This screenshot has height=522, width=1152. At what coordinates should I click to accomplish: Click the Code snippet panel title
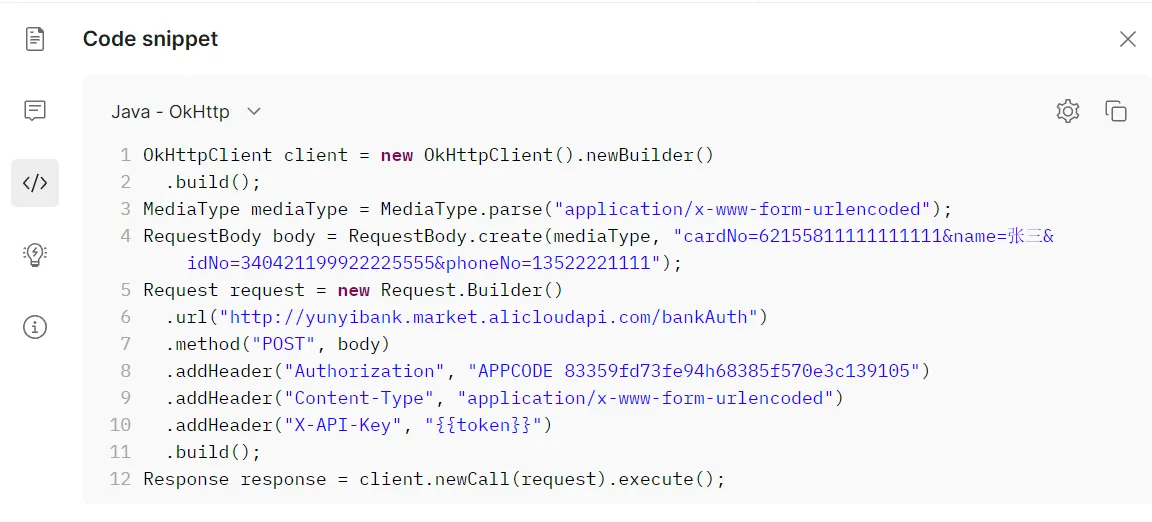[150, 39]
